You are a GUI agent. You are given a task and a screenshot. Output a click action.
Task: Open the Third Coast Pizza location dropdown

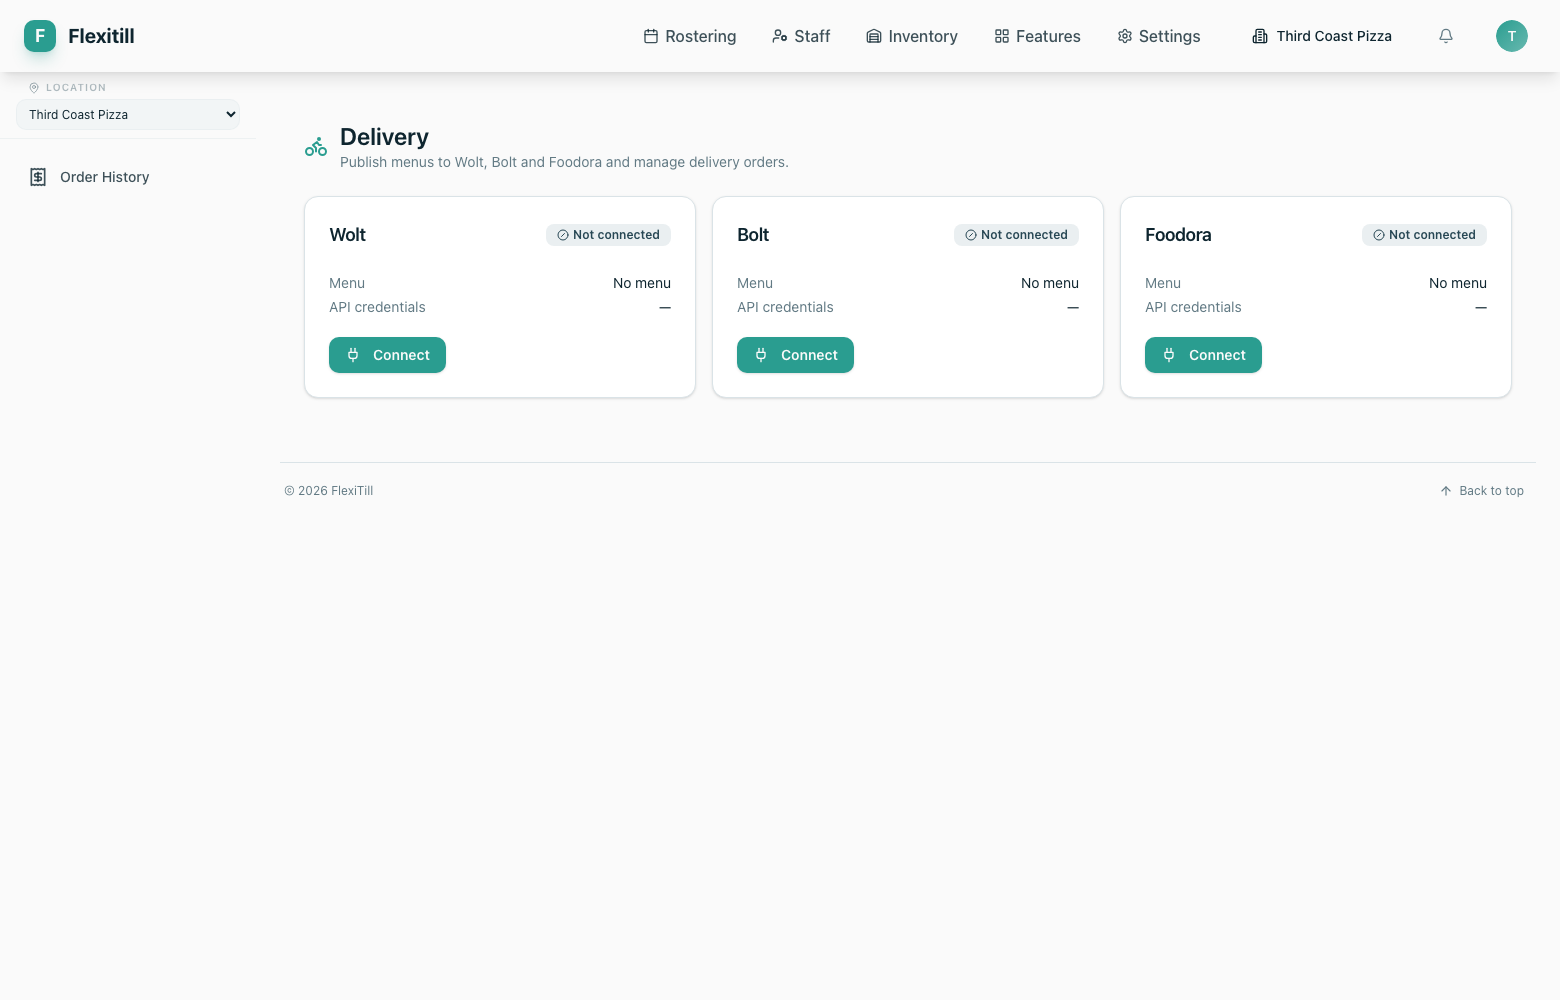point(128,114)
